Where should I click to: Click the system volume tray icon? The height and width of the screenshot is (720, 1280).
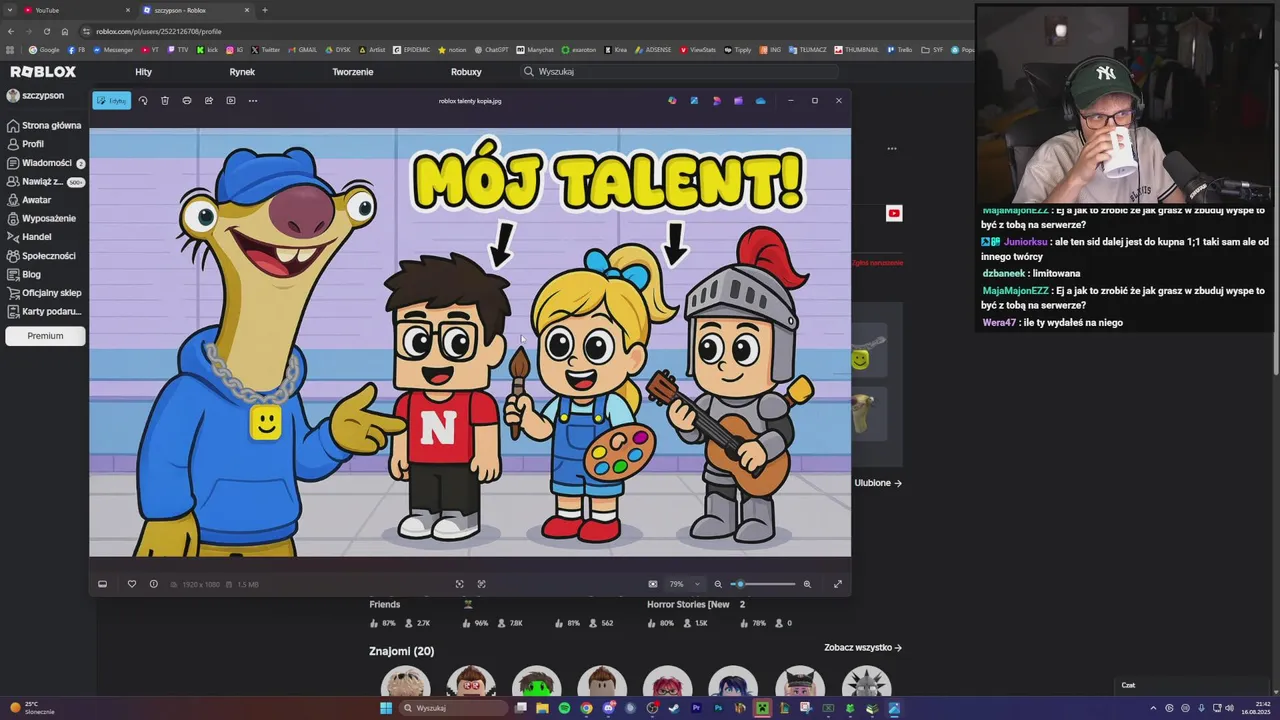tap(1231, 708)
